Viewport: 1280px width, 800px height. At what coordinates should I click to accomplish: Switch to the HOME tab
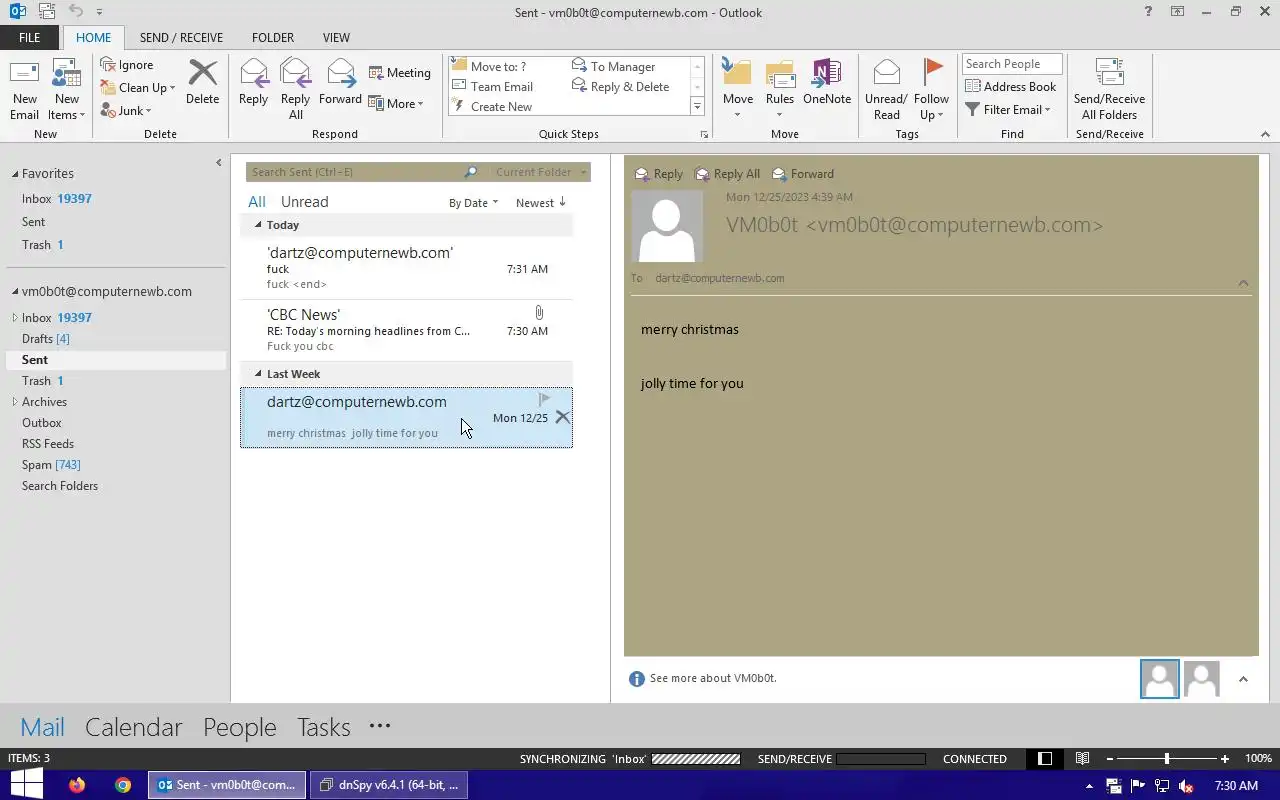[x=94, y=38]
